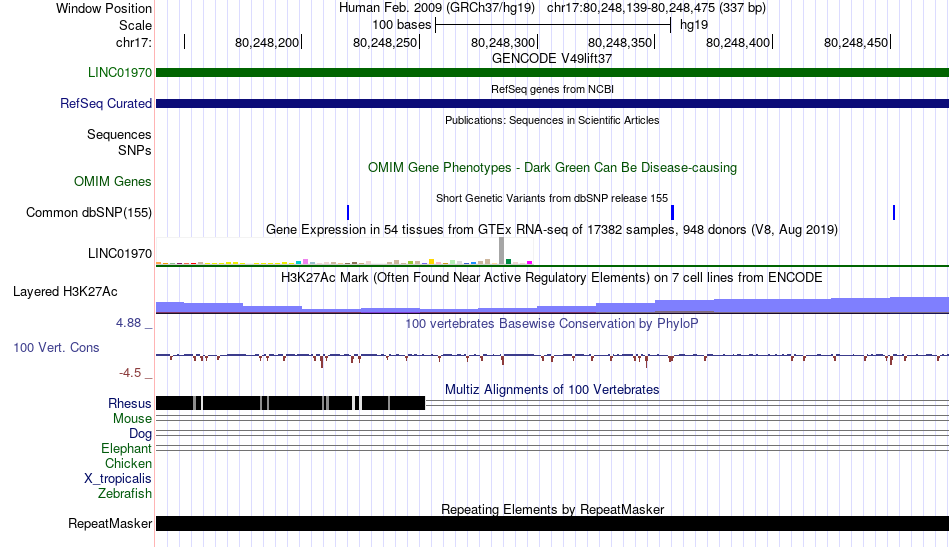
Task: Select the dark blue RefSeq Curated bar
Action: coord(552,104)
